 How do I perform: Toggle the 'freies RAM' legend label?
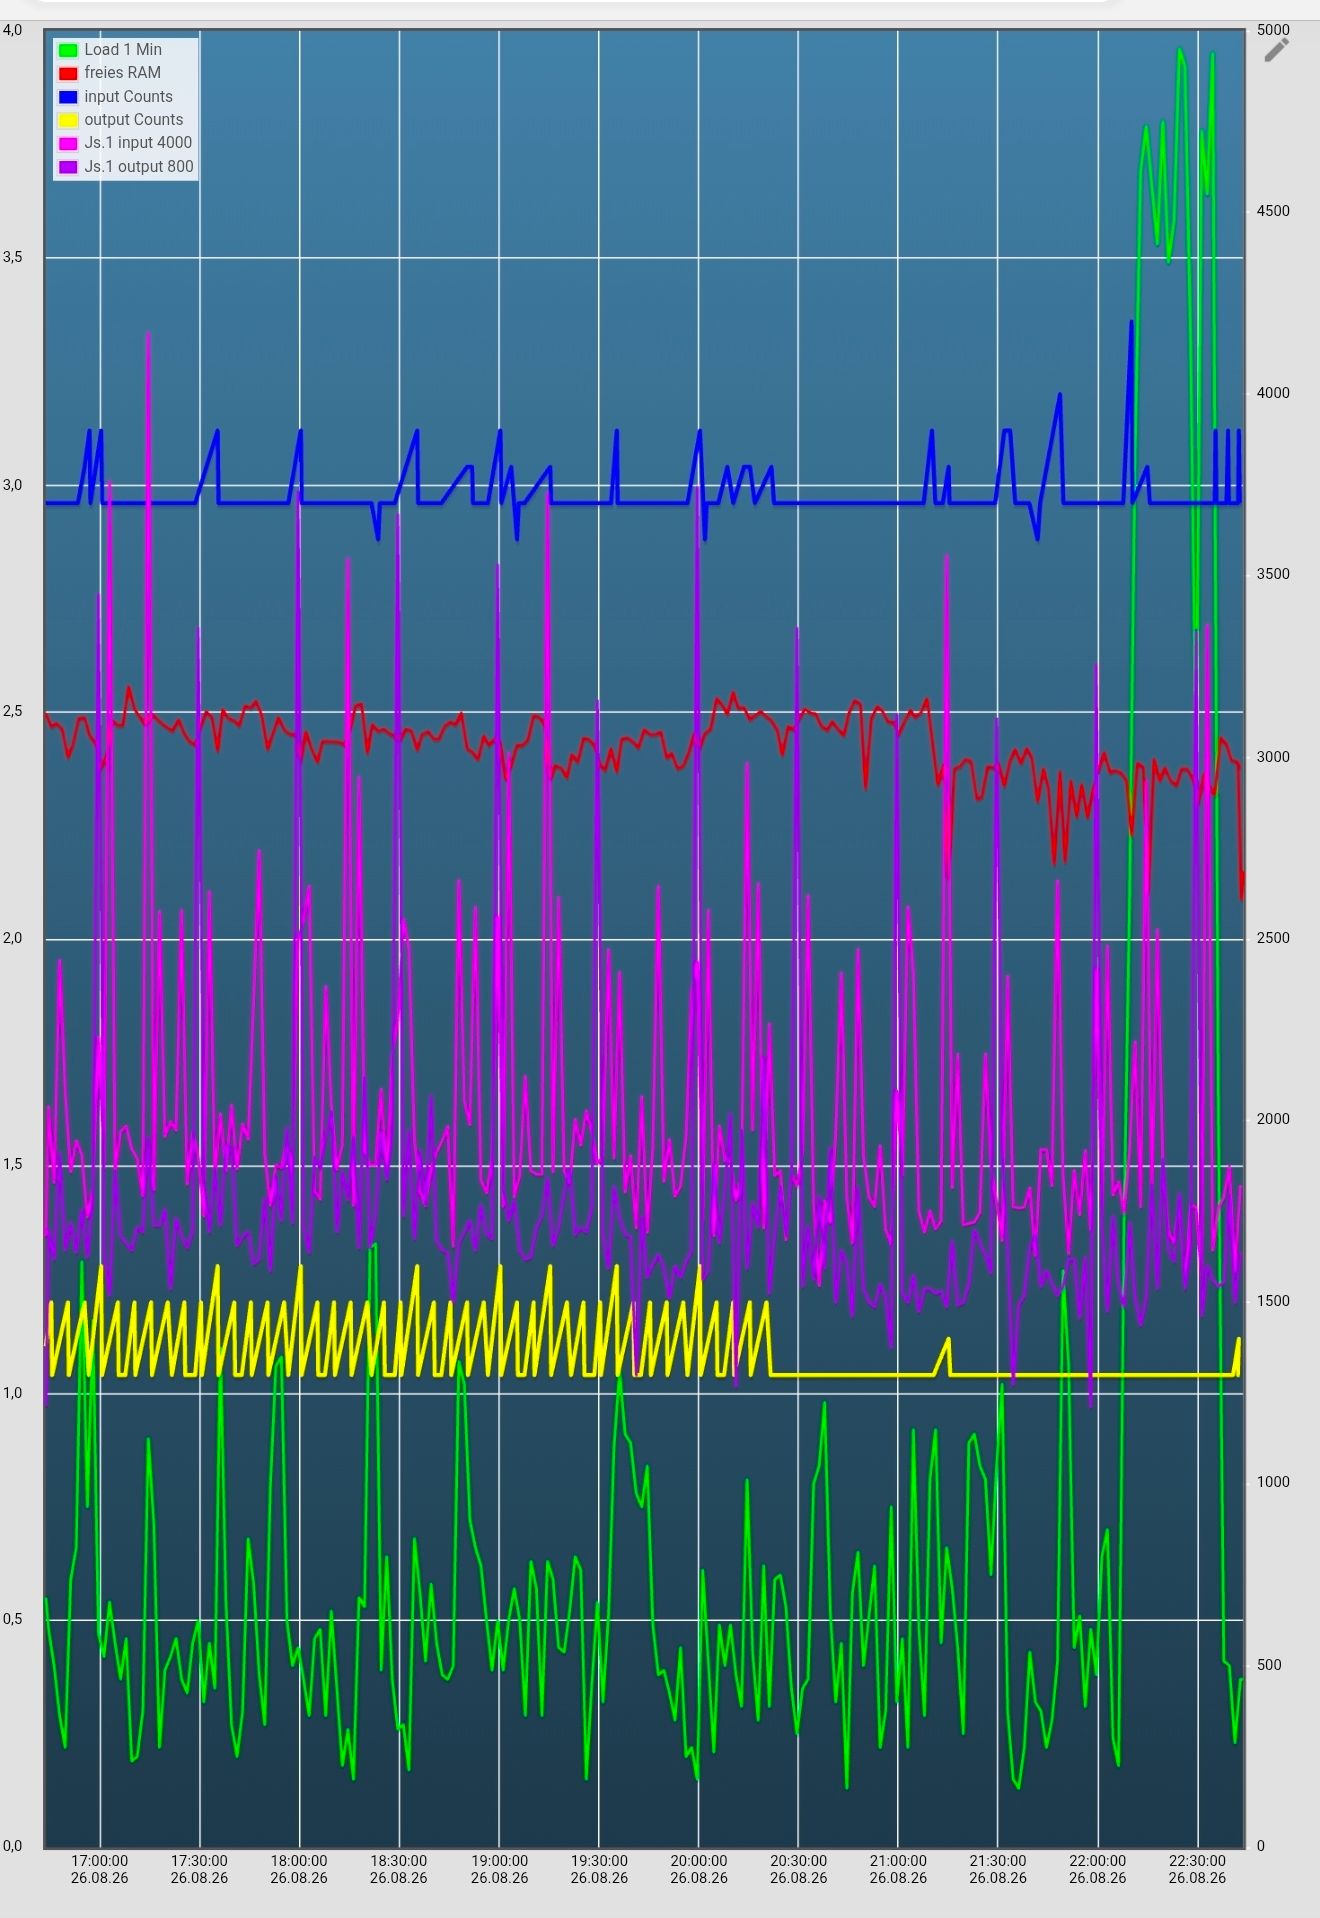click(x=122, y=73)
